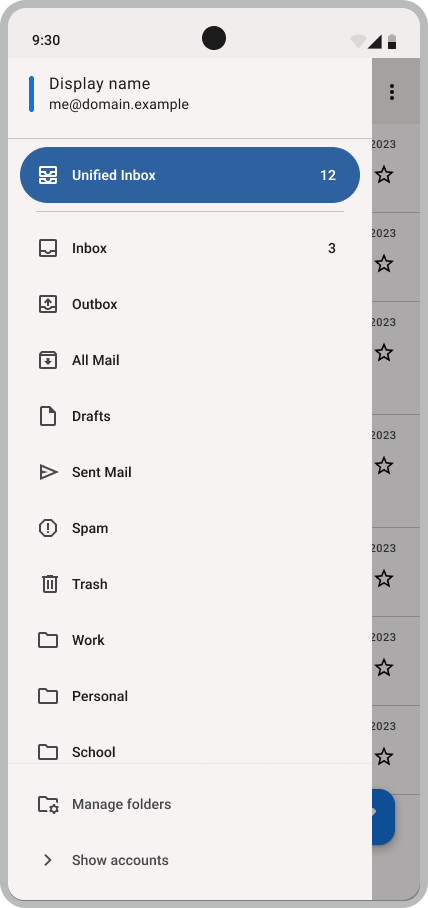Open the Personal folder

(x=190, y=696)
